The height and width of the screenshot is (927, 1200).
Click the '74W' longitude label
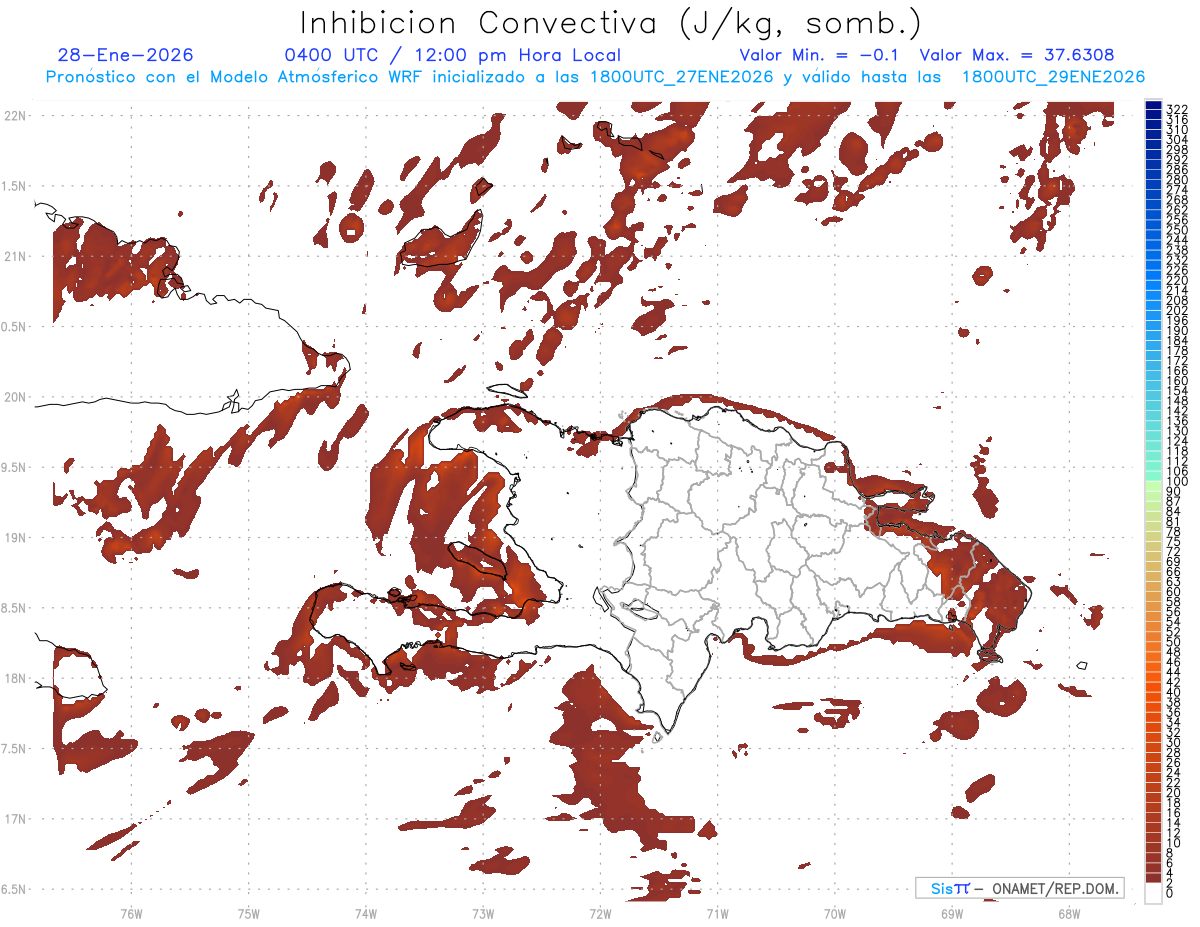click(366, 913)
